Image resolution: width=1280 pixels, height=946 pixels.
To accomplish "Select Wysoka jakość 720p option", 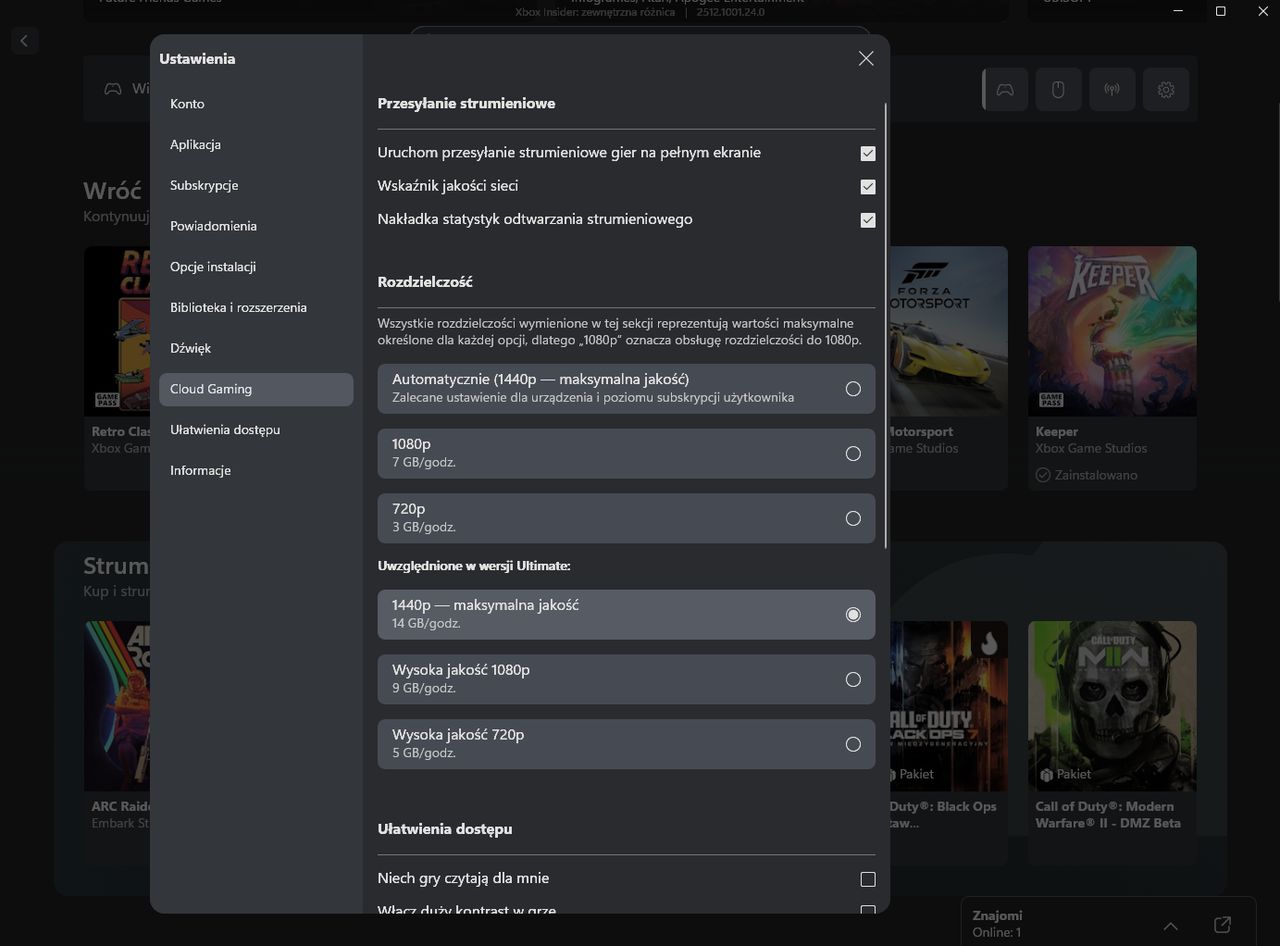I will [x=853, y=744].
